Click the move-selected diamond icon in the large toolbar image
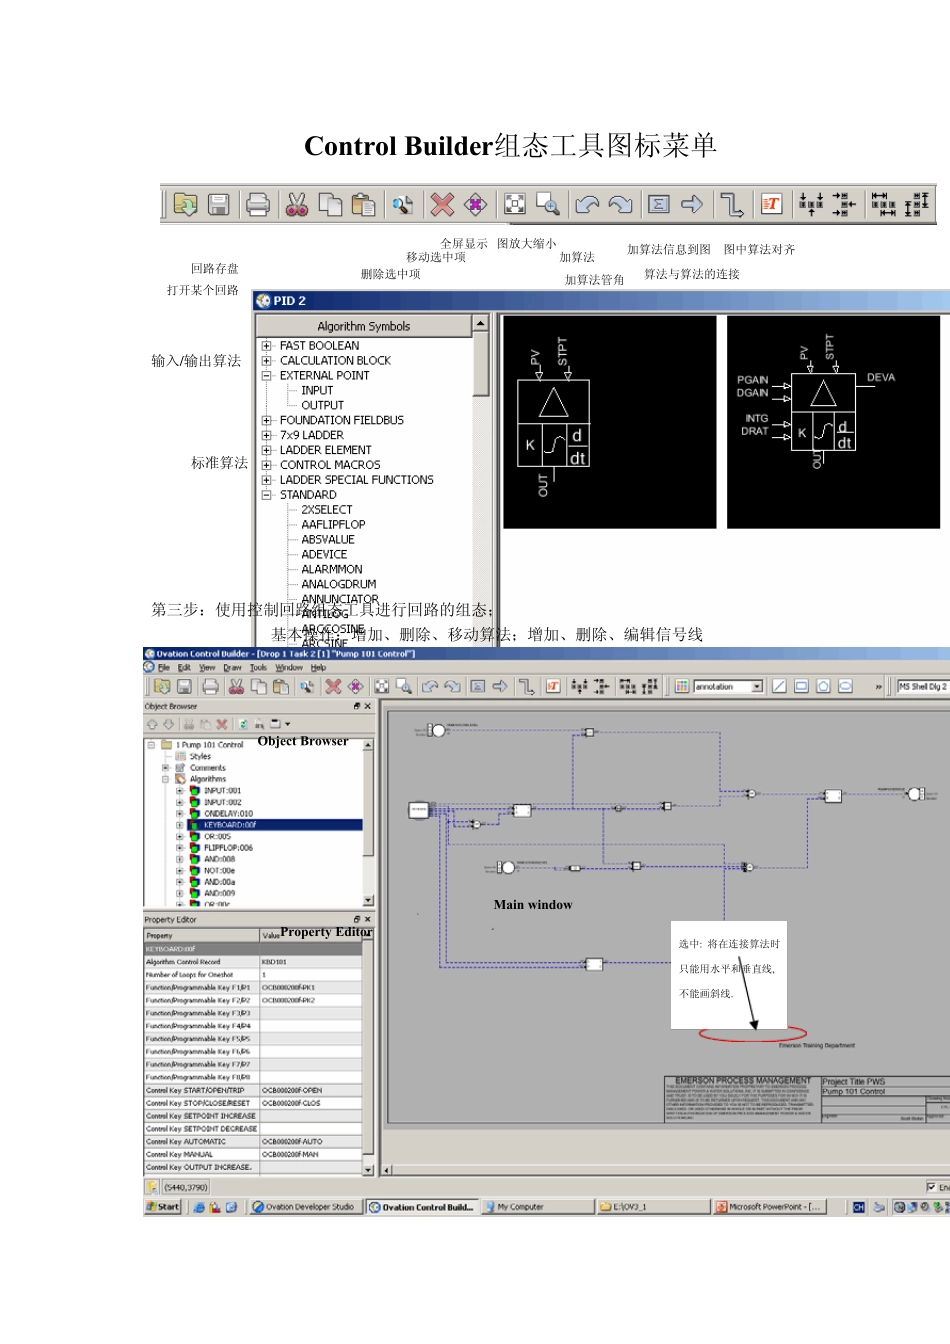The image size is (950, 1344). (476, 205)
